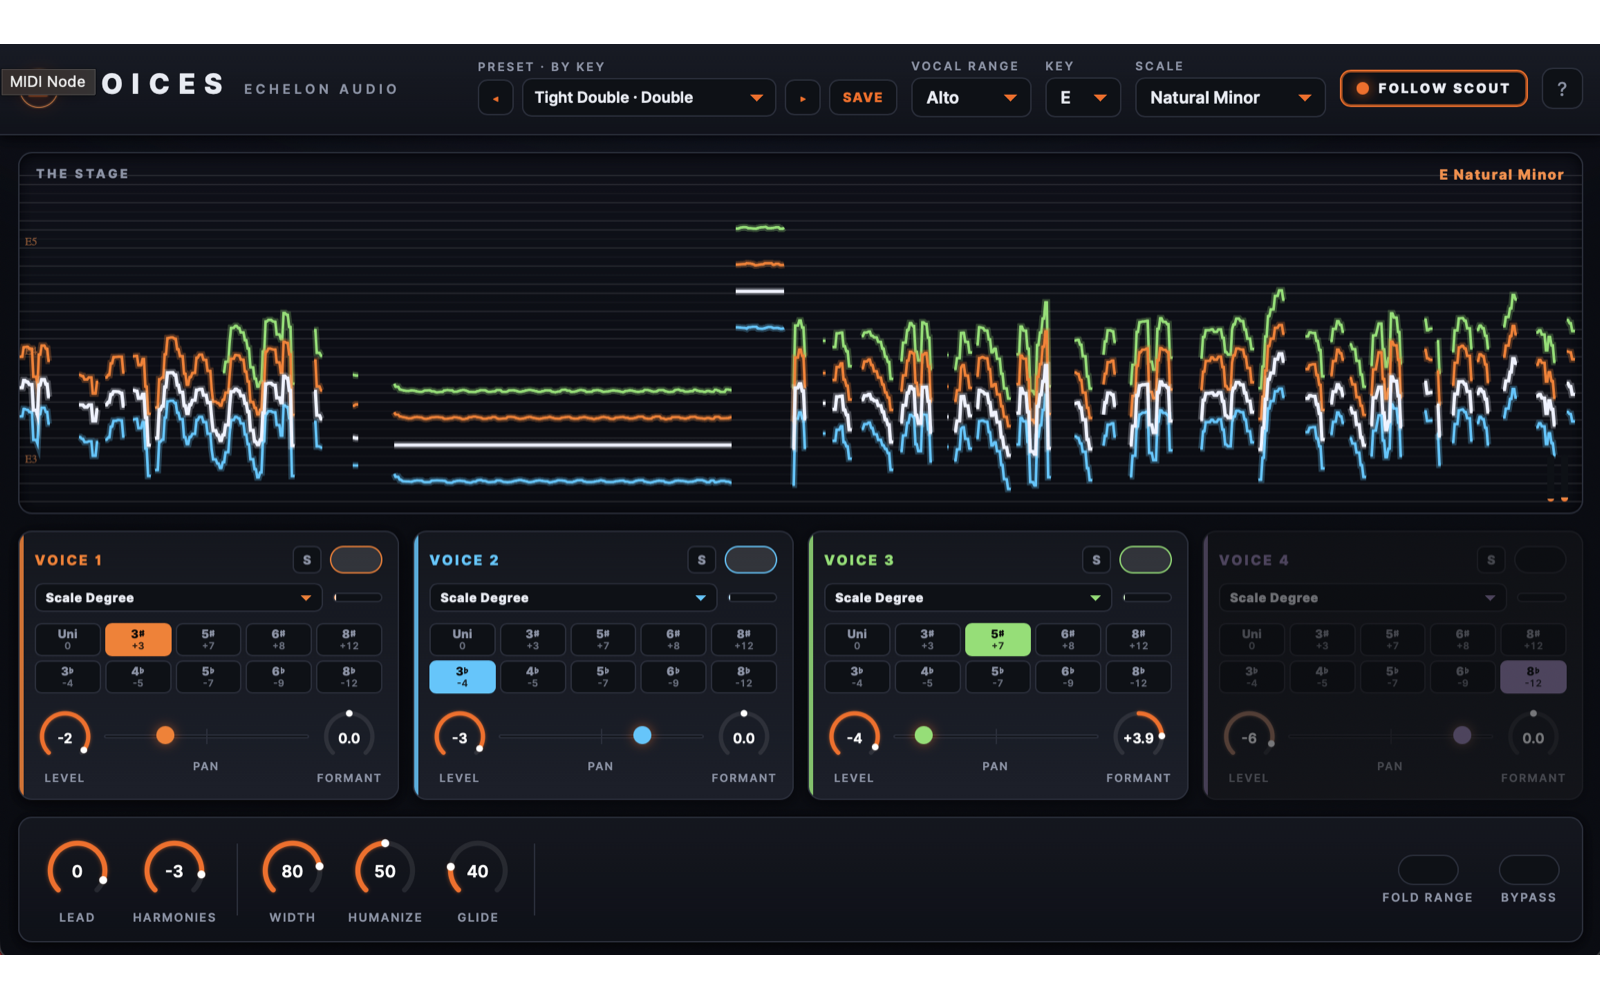
Task: Select Voice 2 6# +8 interval
Action: 673,640
